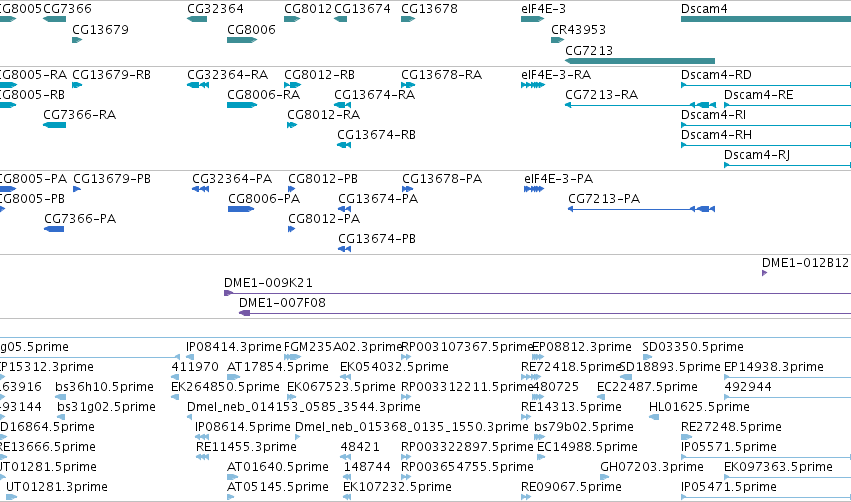Click the CG32364-PA protein label

tap(232, 179)
